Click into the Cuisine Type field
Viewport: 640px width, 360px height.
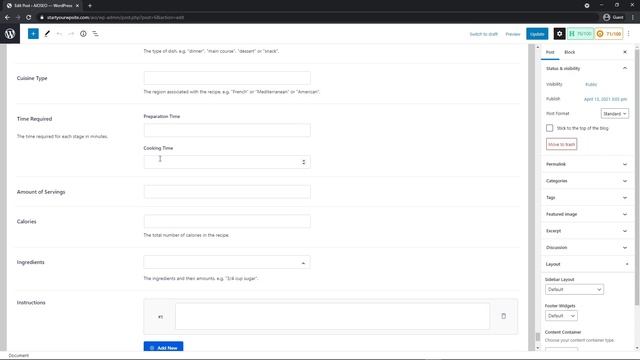click(227, 78)
